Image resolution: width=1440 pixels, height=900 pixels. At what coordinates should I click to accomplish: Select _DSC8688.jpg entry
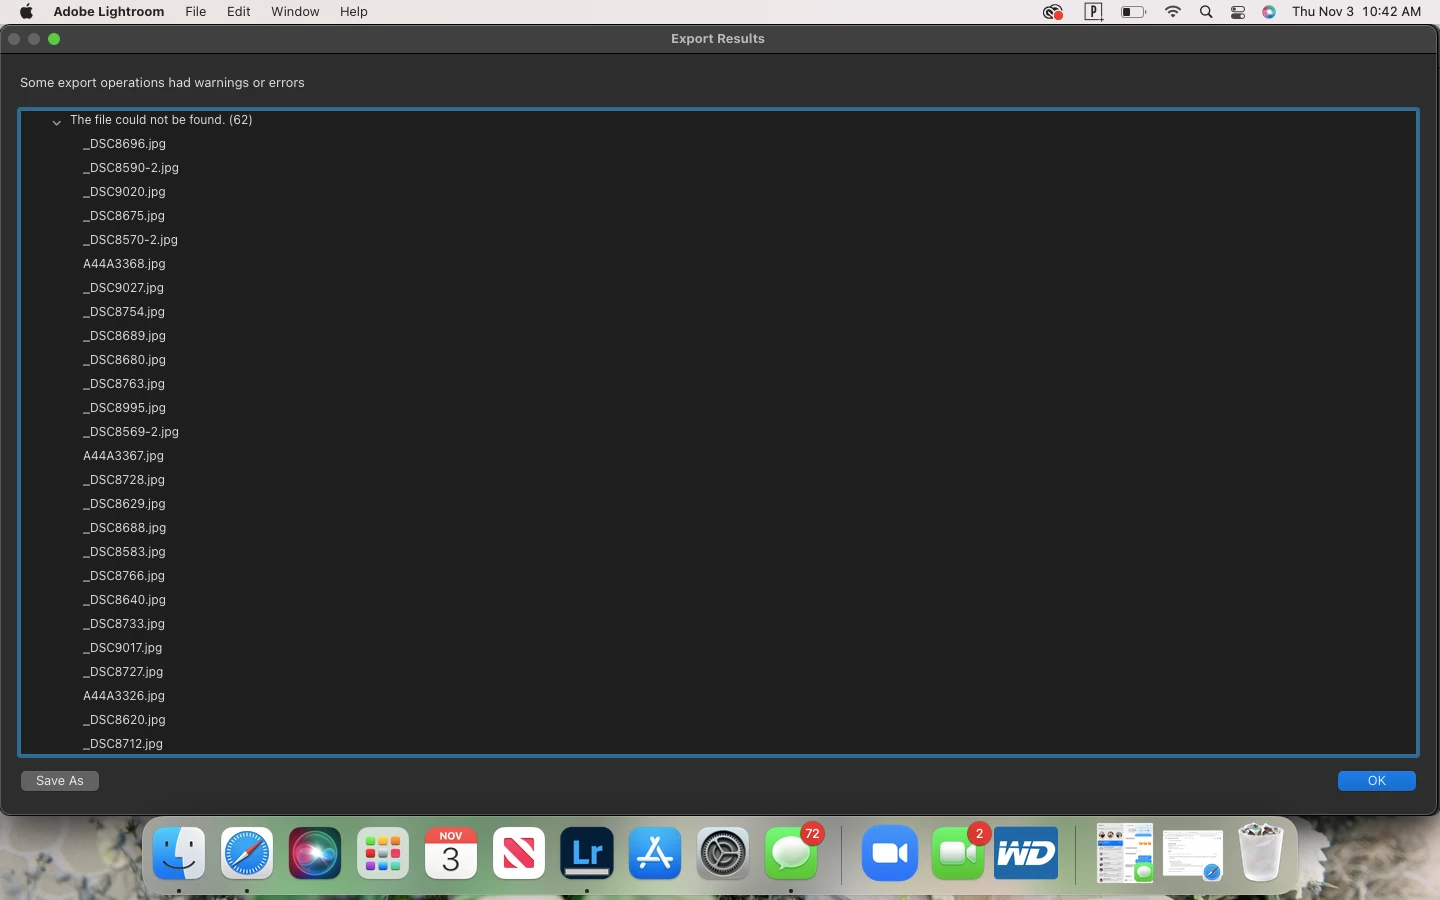[124, 528]
